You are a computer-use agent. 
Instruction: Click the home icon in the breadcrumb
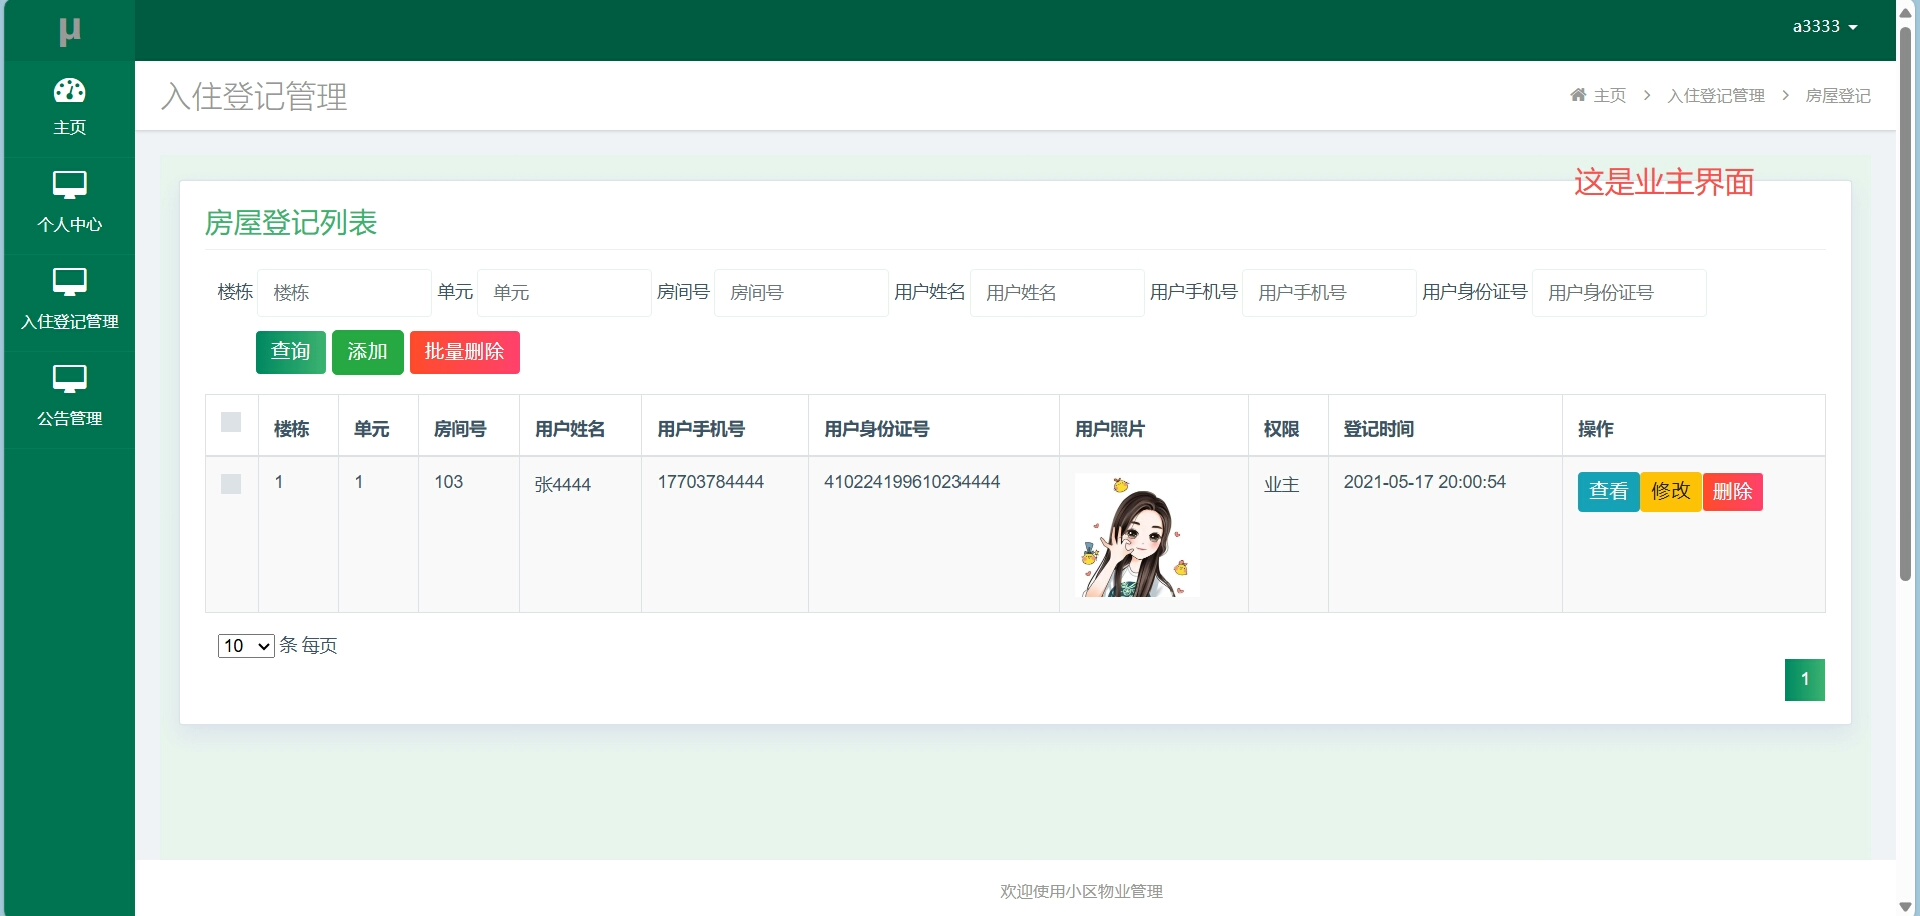[1578, 95]
